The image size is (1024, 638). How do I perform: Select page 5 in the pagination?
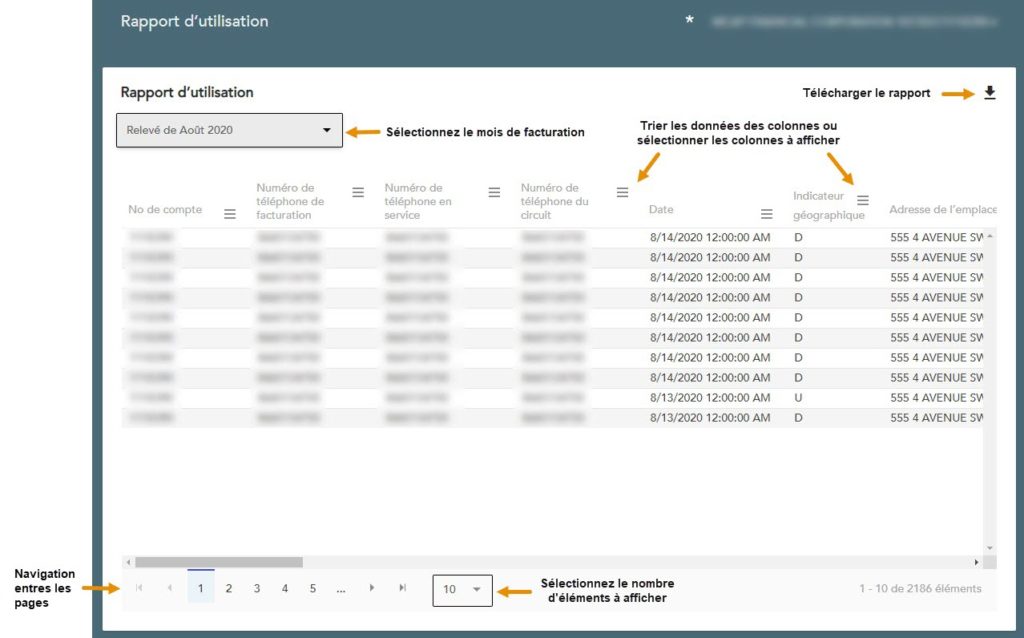coord(312,589)
